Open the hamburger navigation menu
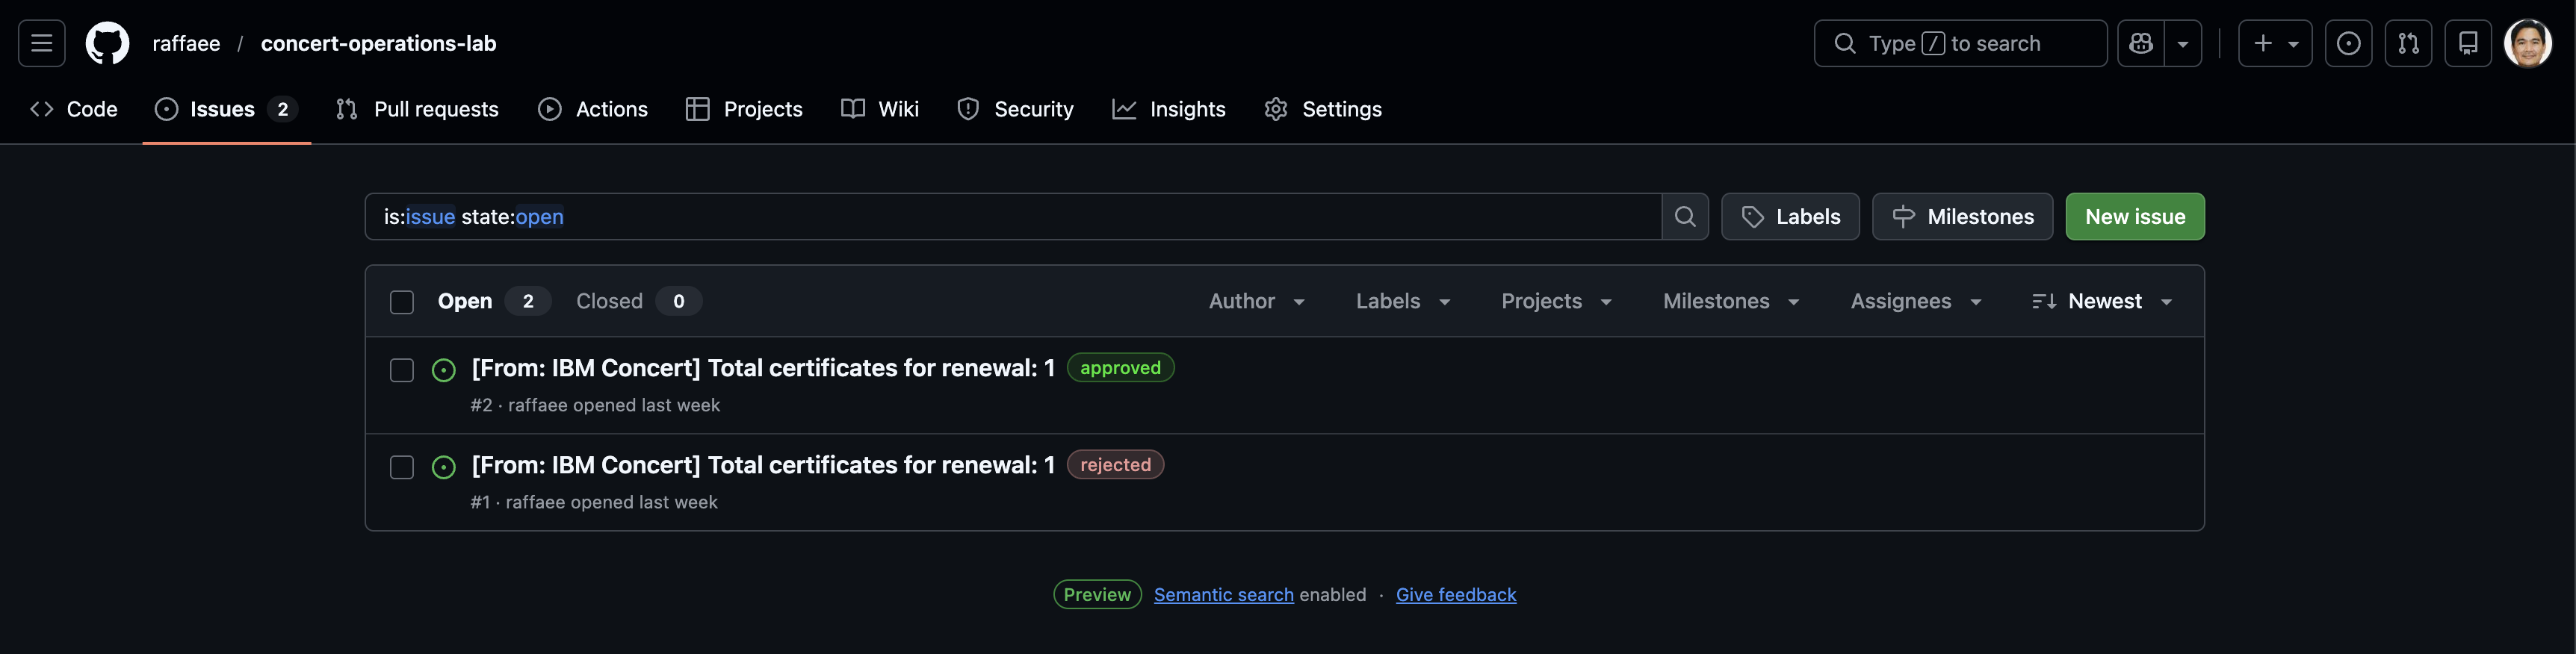2576x654 pixels. point(41,43)
